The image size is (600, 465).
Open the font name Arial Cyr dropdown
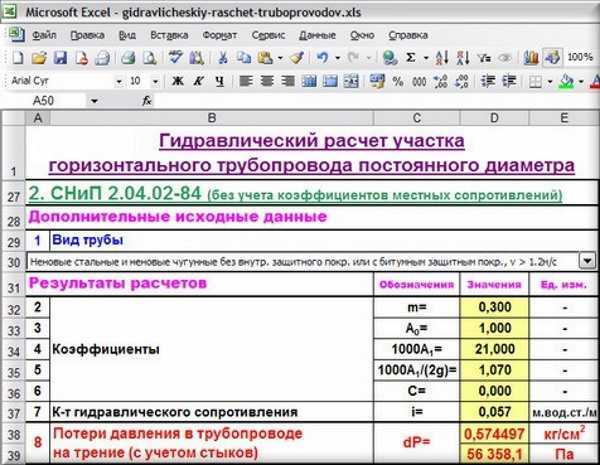point(119,82)
